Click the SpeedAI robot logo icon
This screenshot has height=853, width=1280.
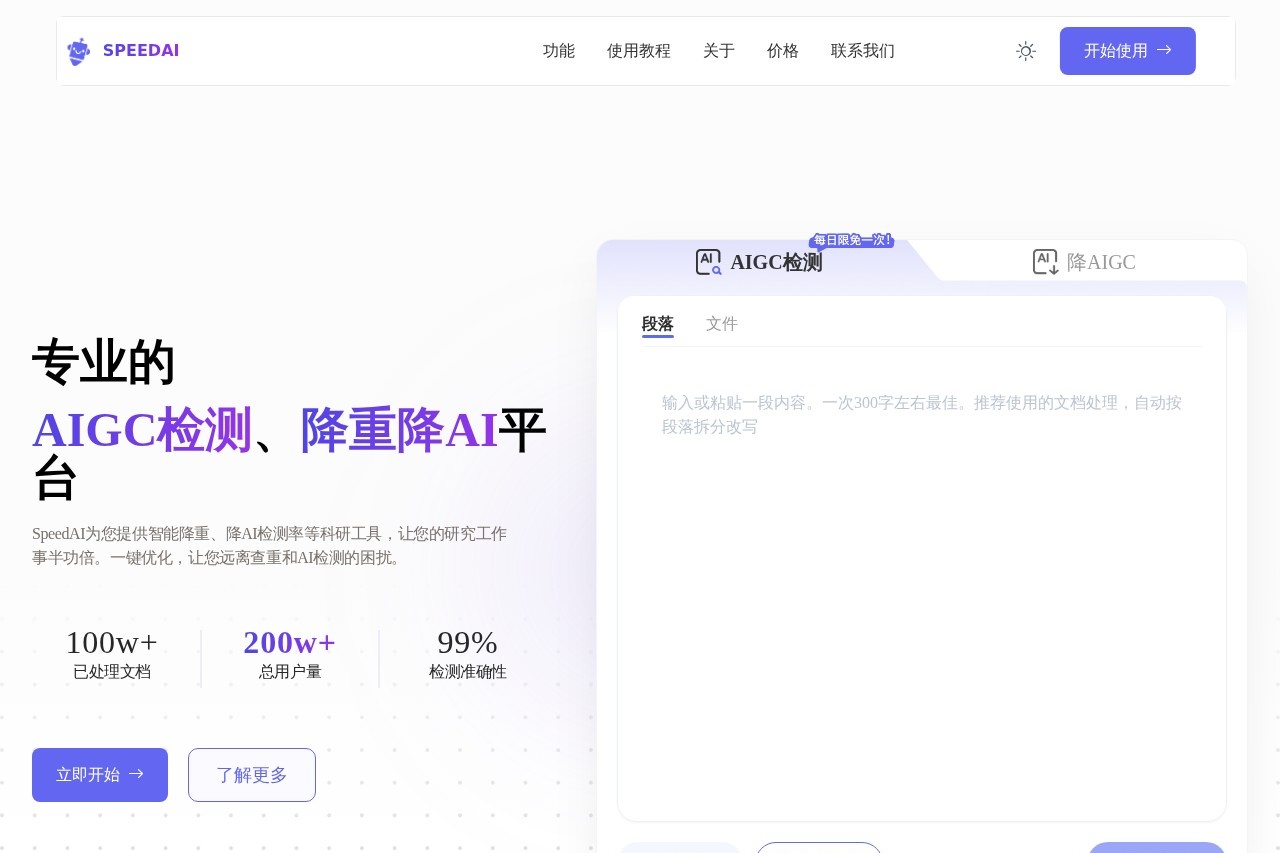click(78, 51)
